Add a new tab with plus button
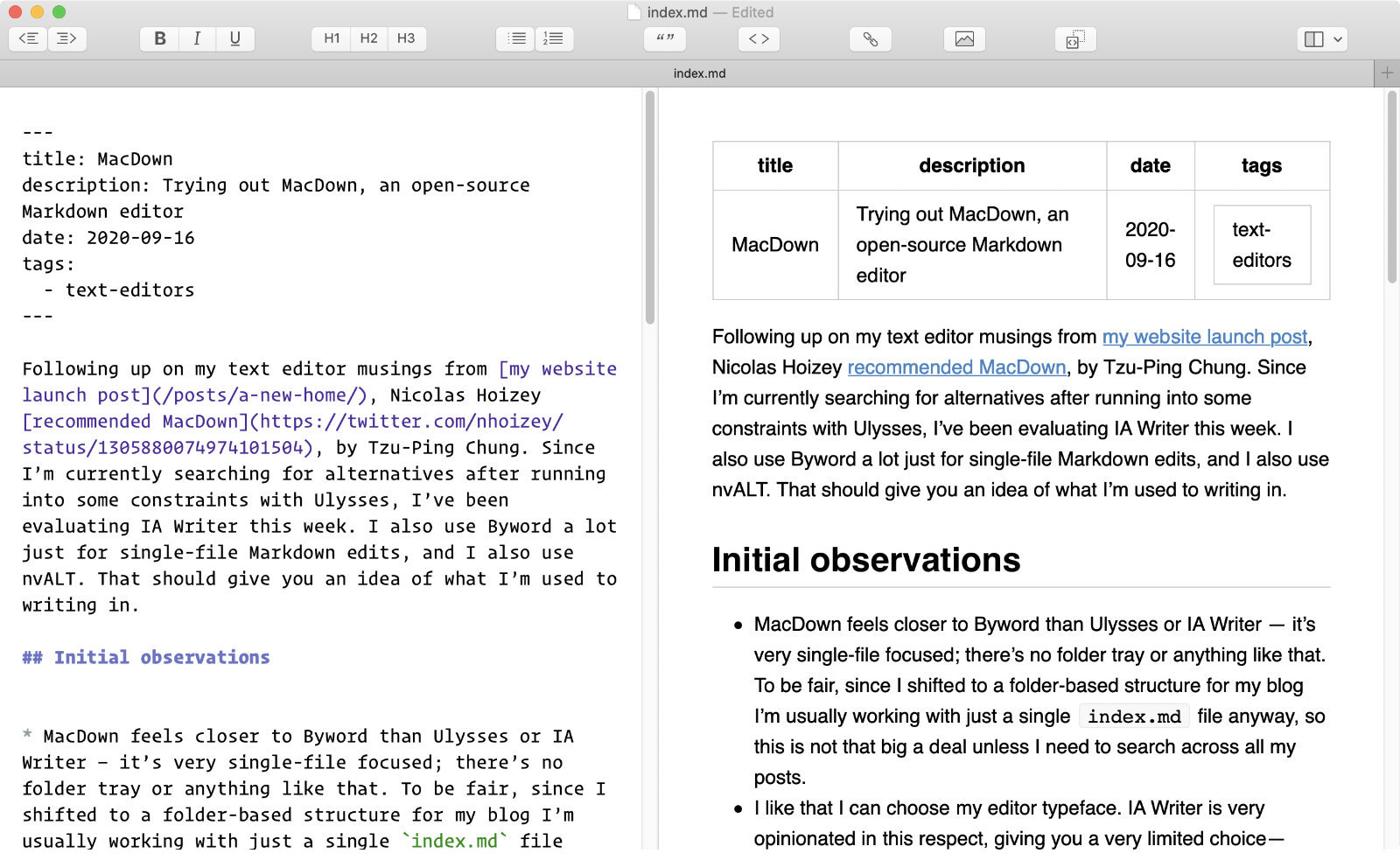1400x867 pixels. coord(1386,73)
